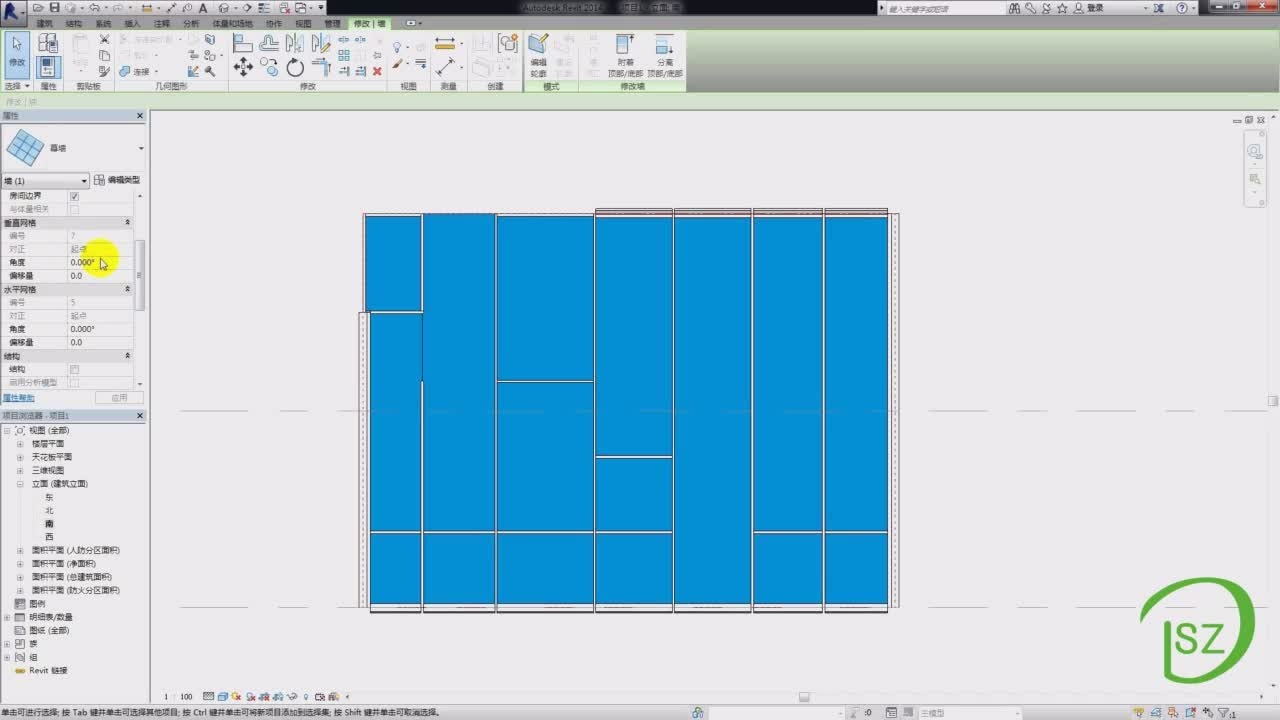This screenshot has width=1280, height=720.
Task: Click the Properties panel vertical scrollbar
Action: pyautogui.click(x=140, y=275)
